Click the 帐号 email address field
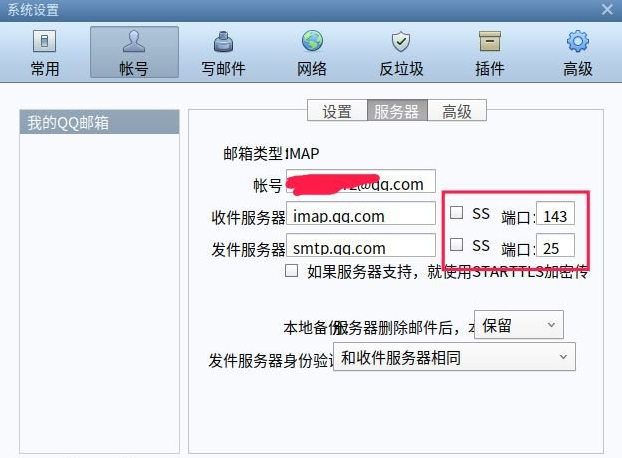 click(x=361, y=182)
